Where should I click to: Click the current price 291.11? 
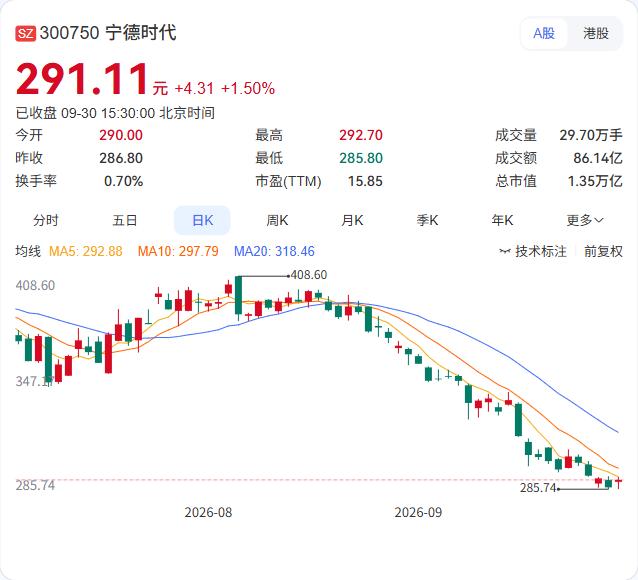[81, 79]
